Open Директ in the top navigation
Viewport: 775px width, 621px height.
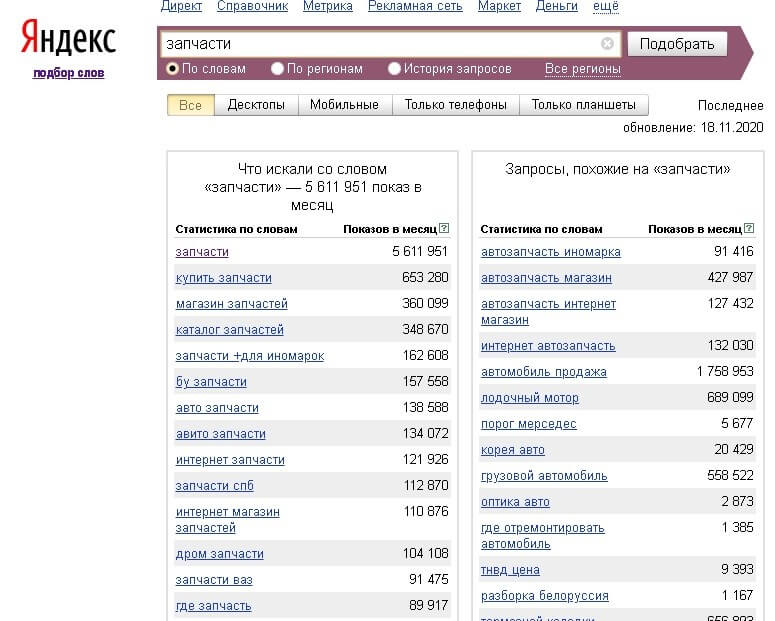tap(181, 6)
